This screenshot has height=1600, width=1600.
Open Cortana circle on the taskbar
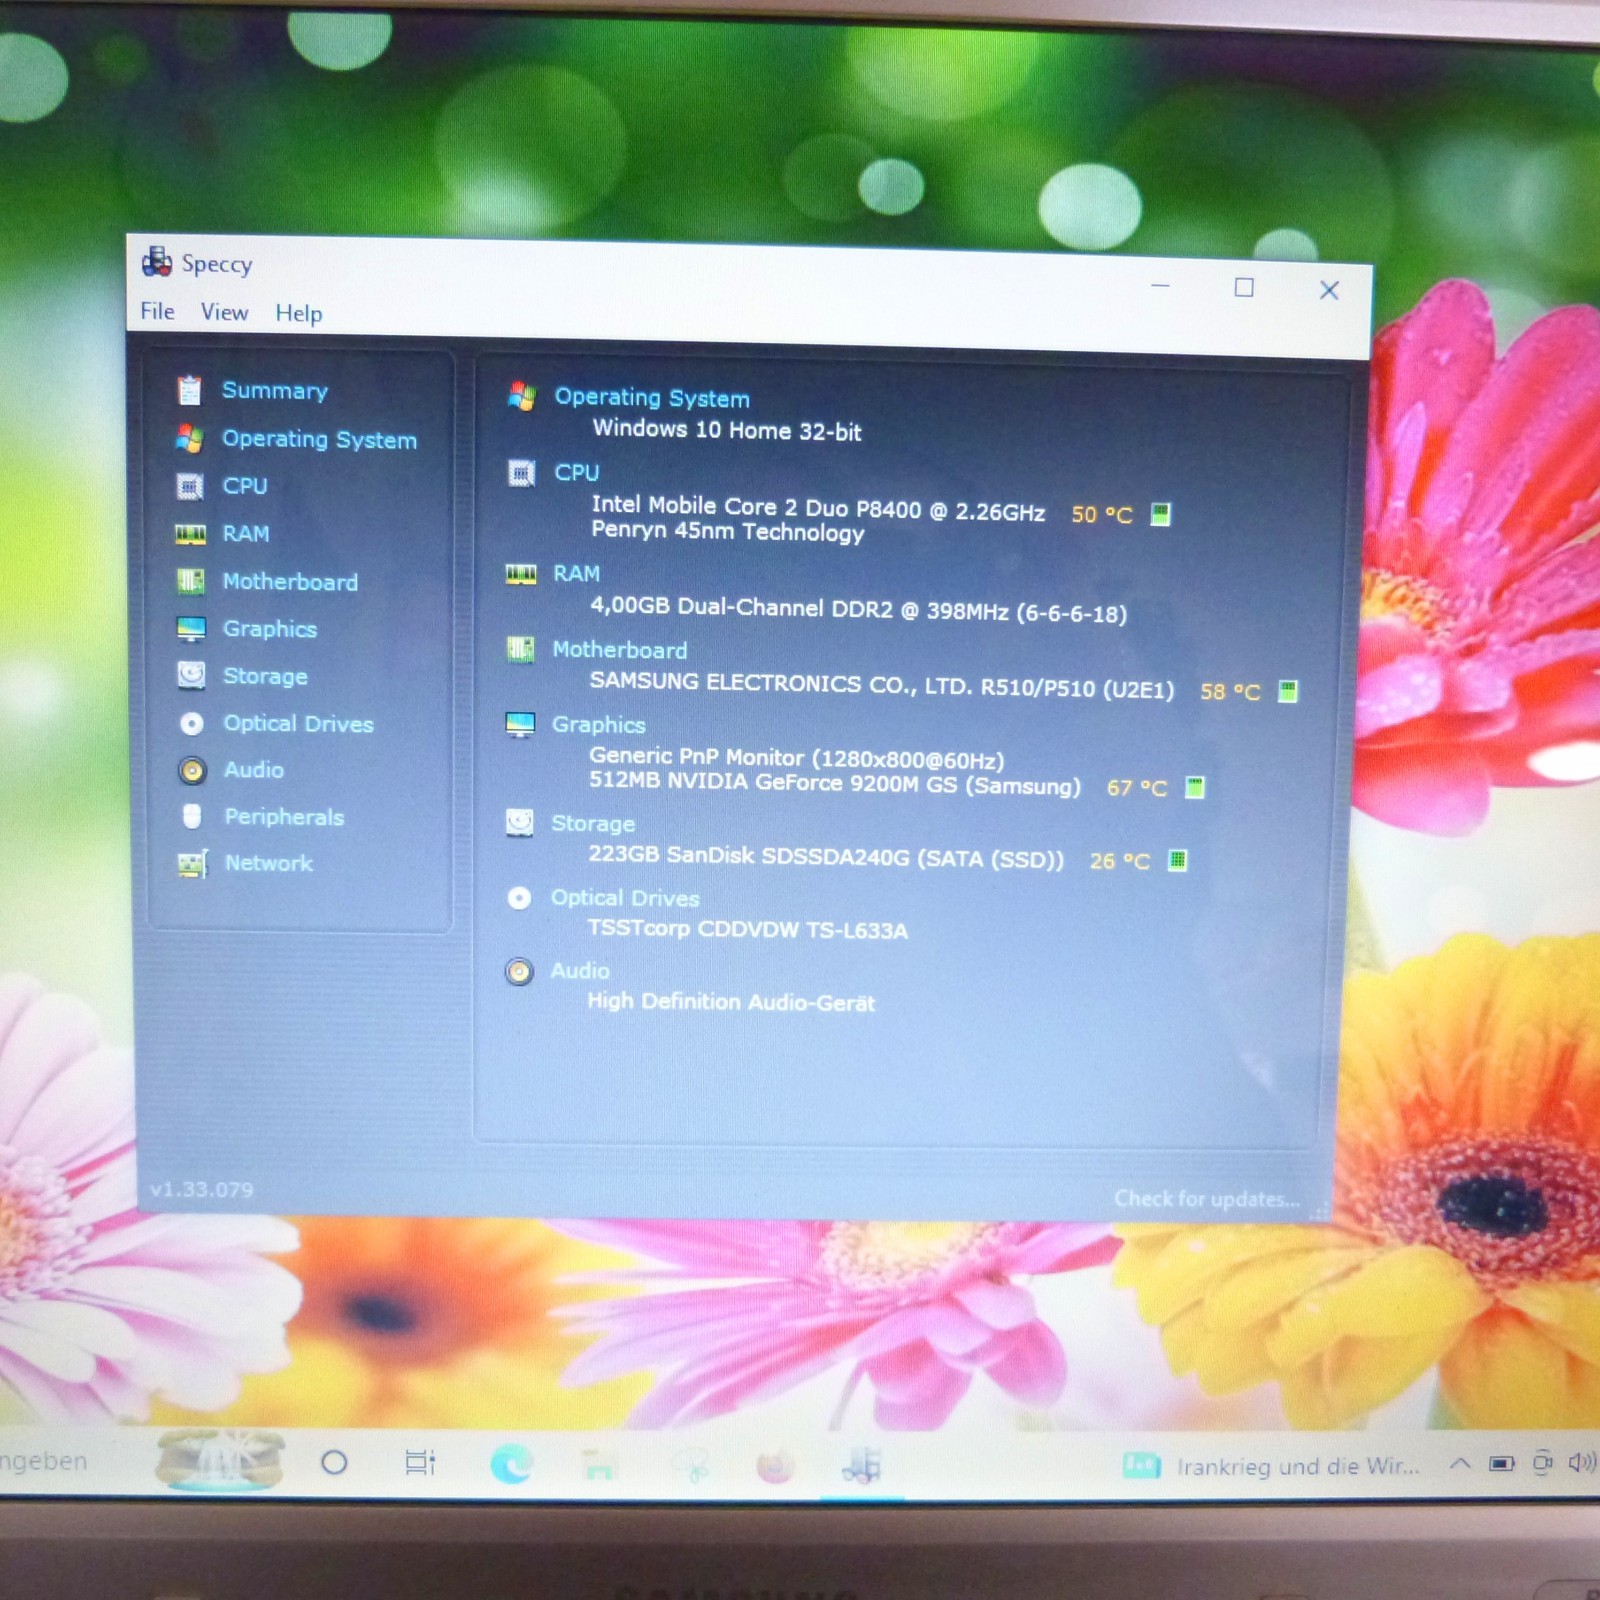(334, 1463)
